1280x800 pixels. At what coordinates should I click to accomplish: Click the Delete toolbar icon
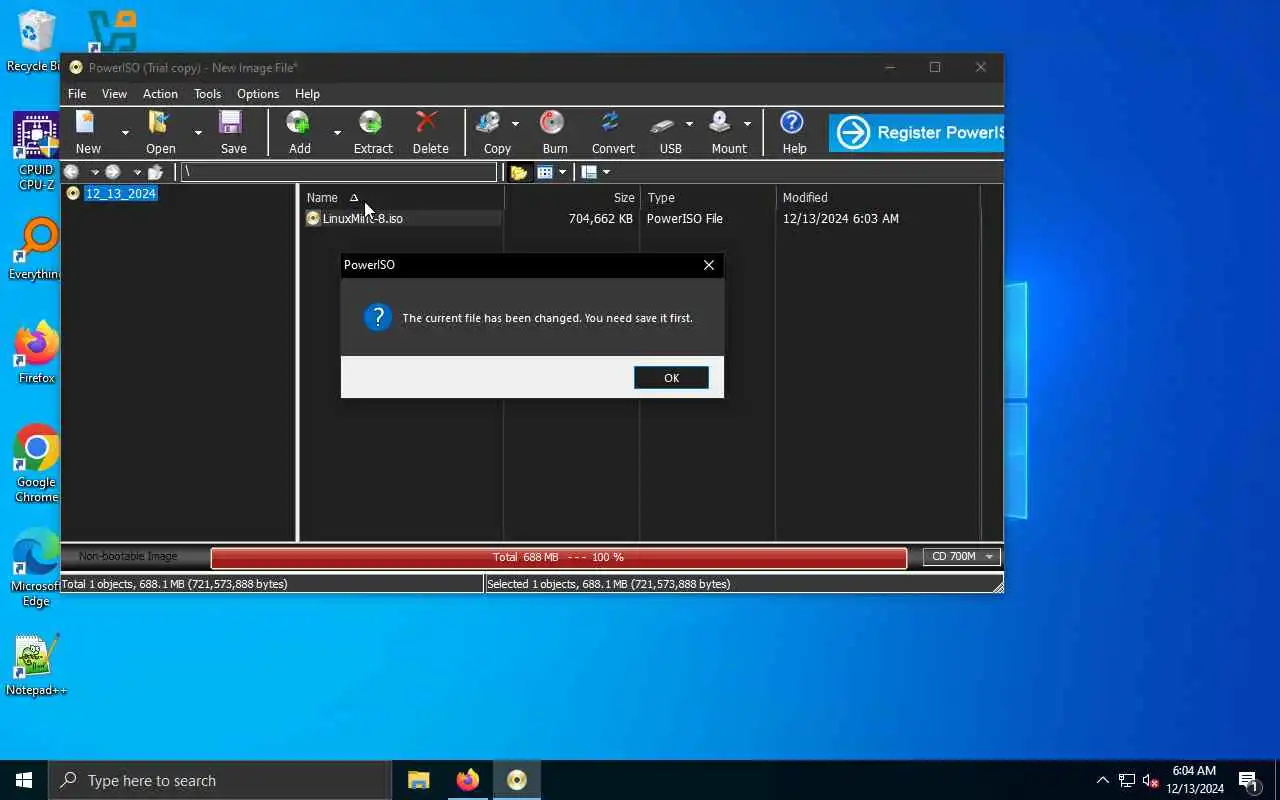[x=428, y=123]
